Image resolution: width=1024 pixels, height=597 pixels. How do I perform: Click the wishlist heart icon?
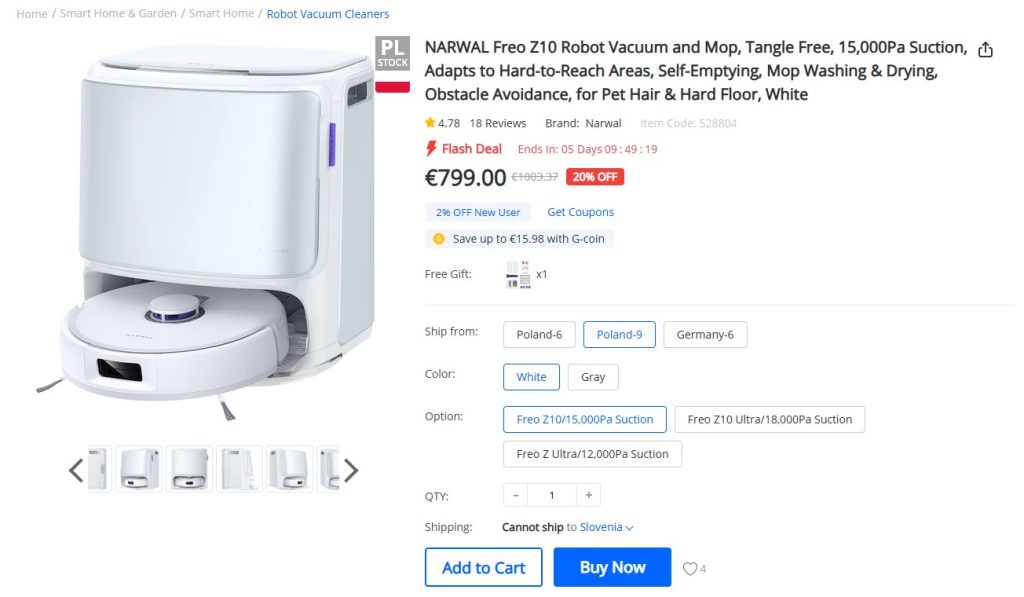[x=689, y=569]
